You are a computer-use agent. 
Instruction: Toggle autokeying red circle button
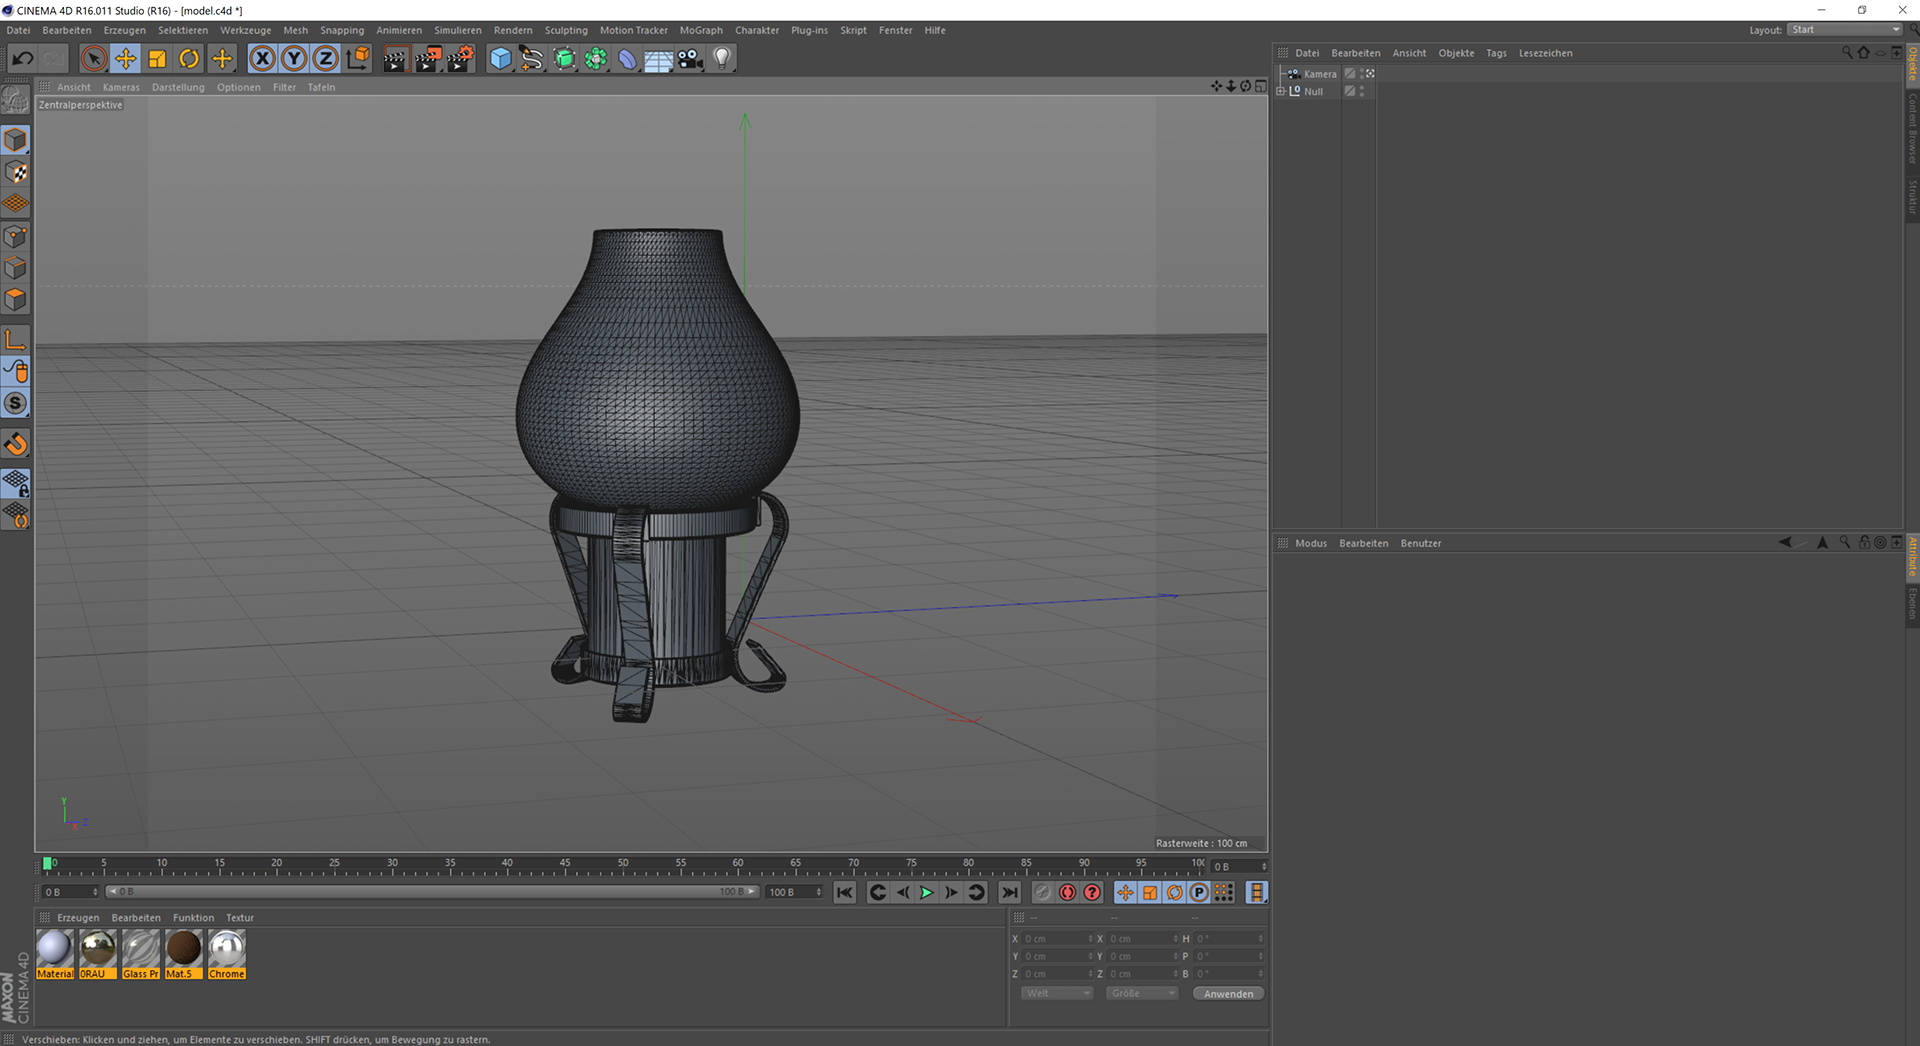pyautogui.click(x=1068, y=892)
